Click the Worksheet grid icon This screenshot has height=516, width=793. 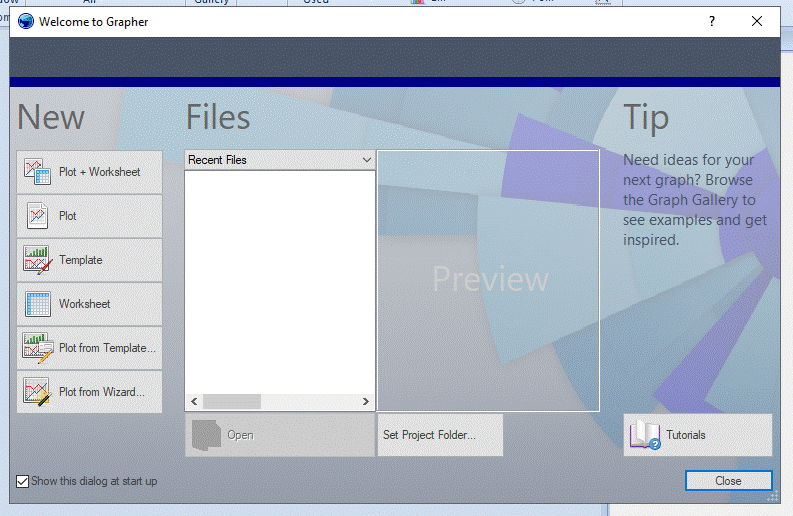point(38,304)
